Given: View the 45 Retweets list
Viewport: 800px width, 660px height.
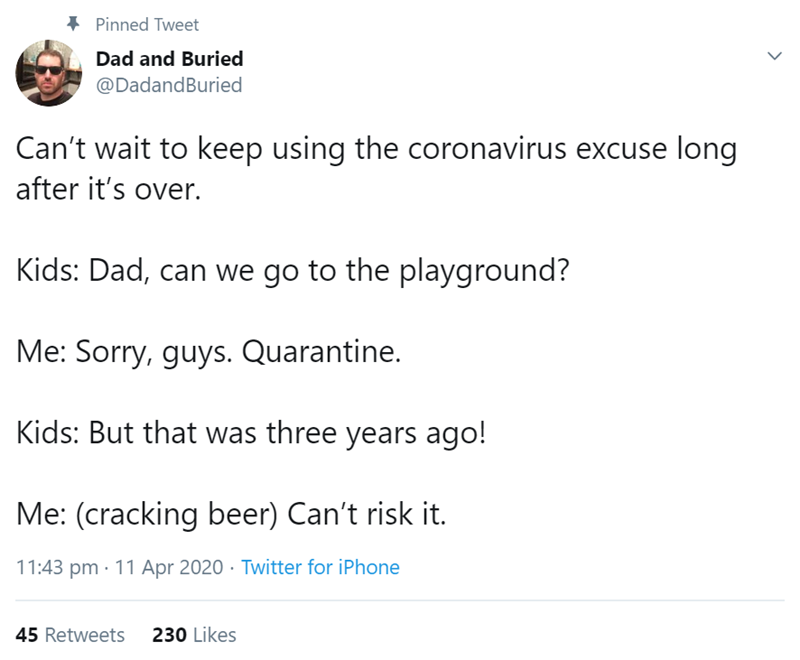Looking at the screenshot, I should (x=71, y=634).
